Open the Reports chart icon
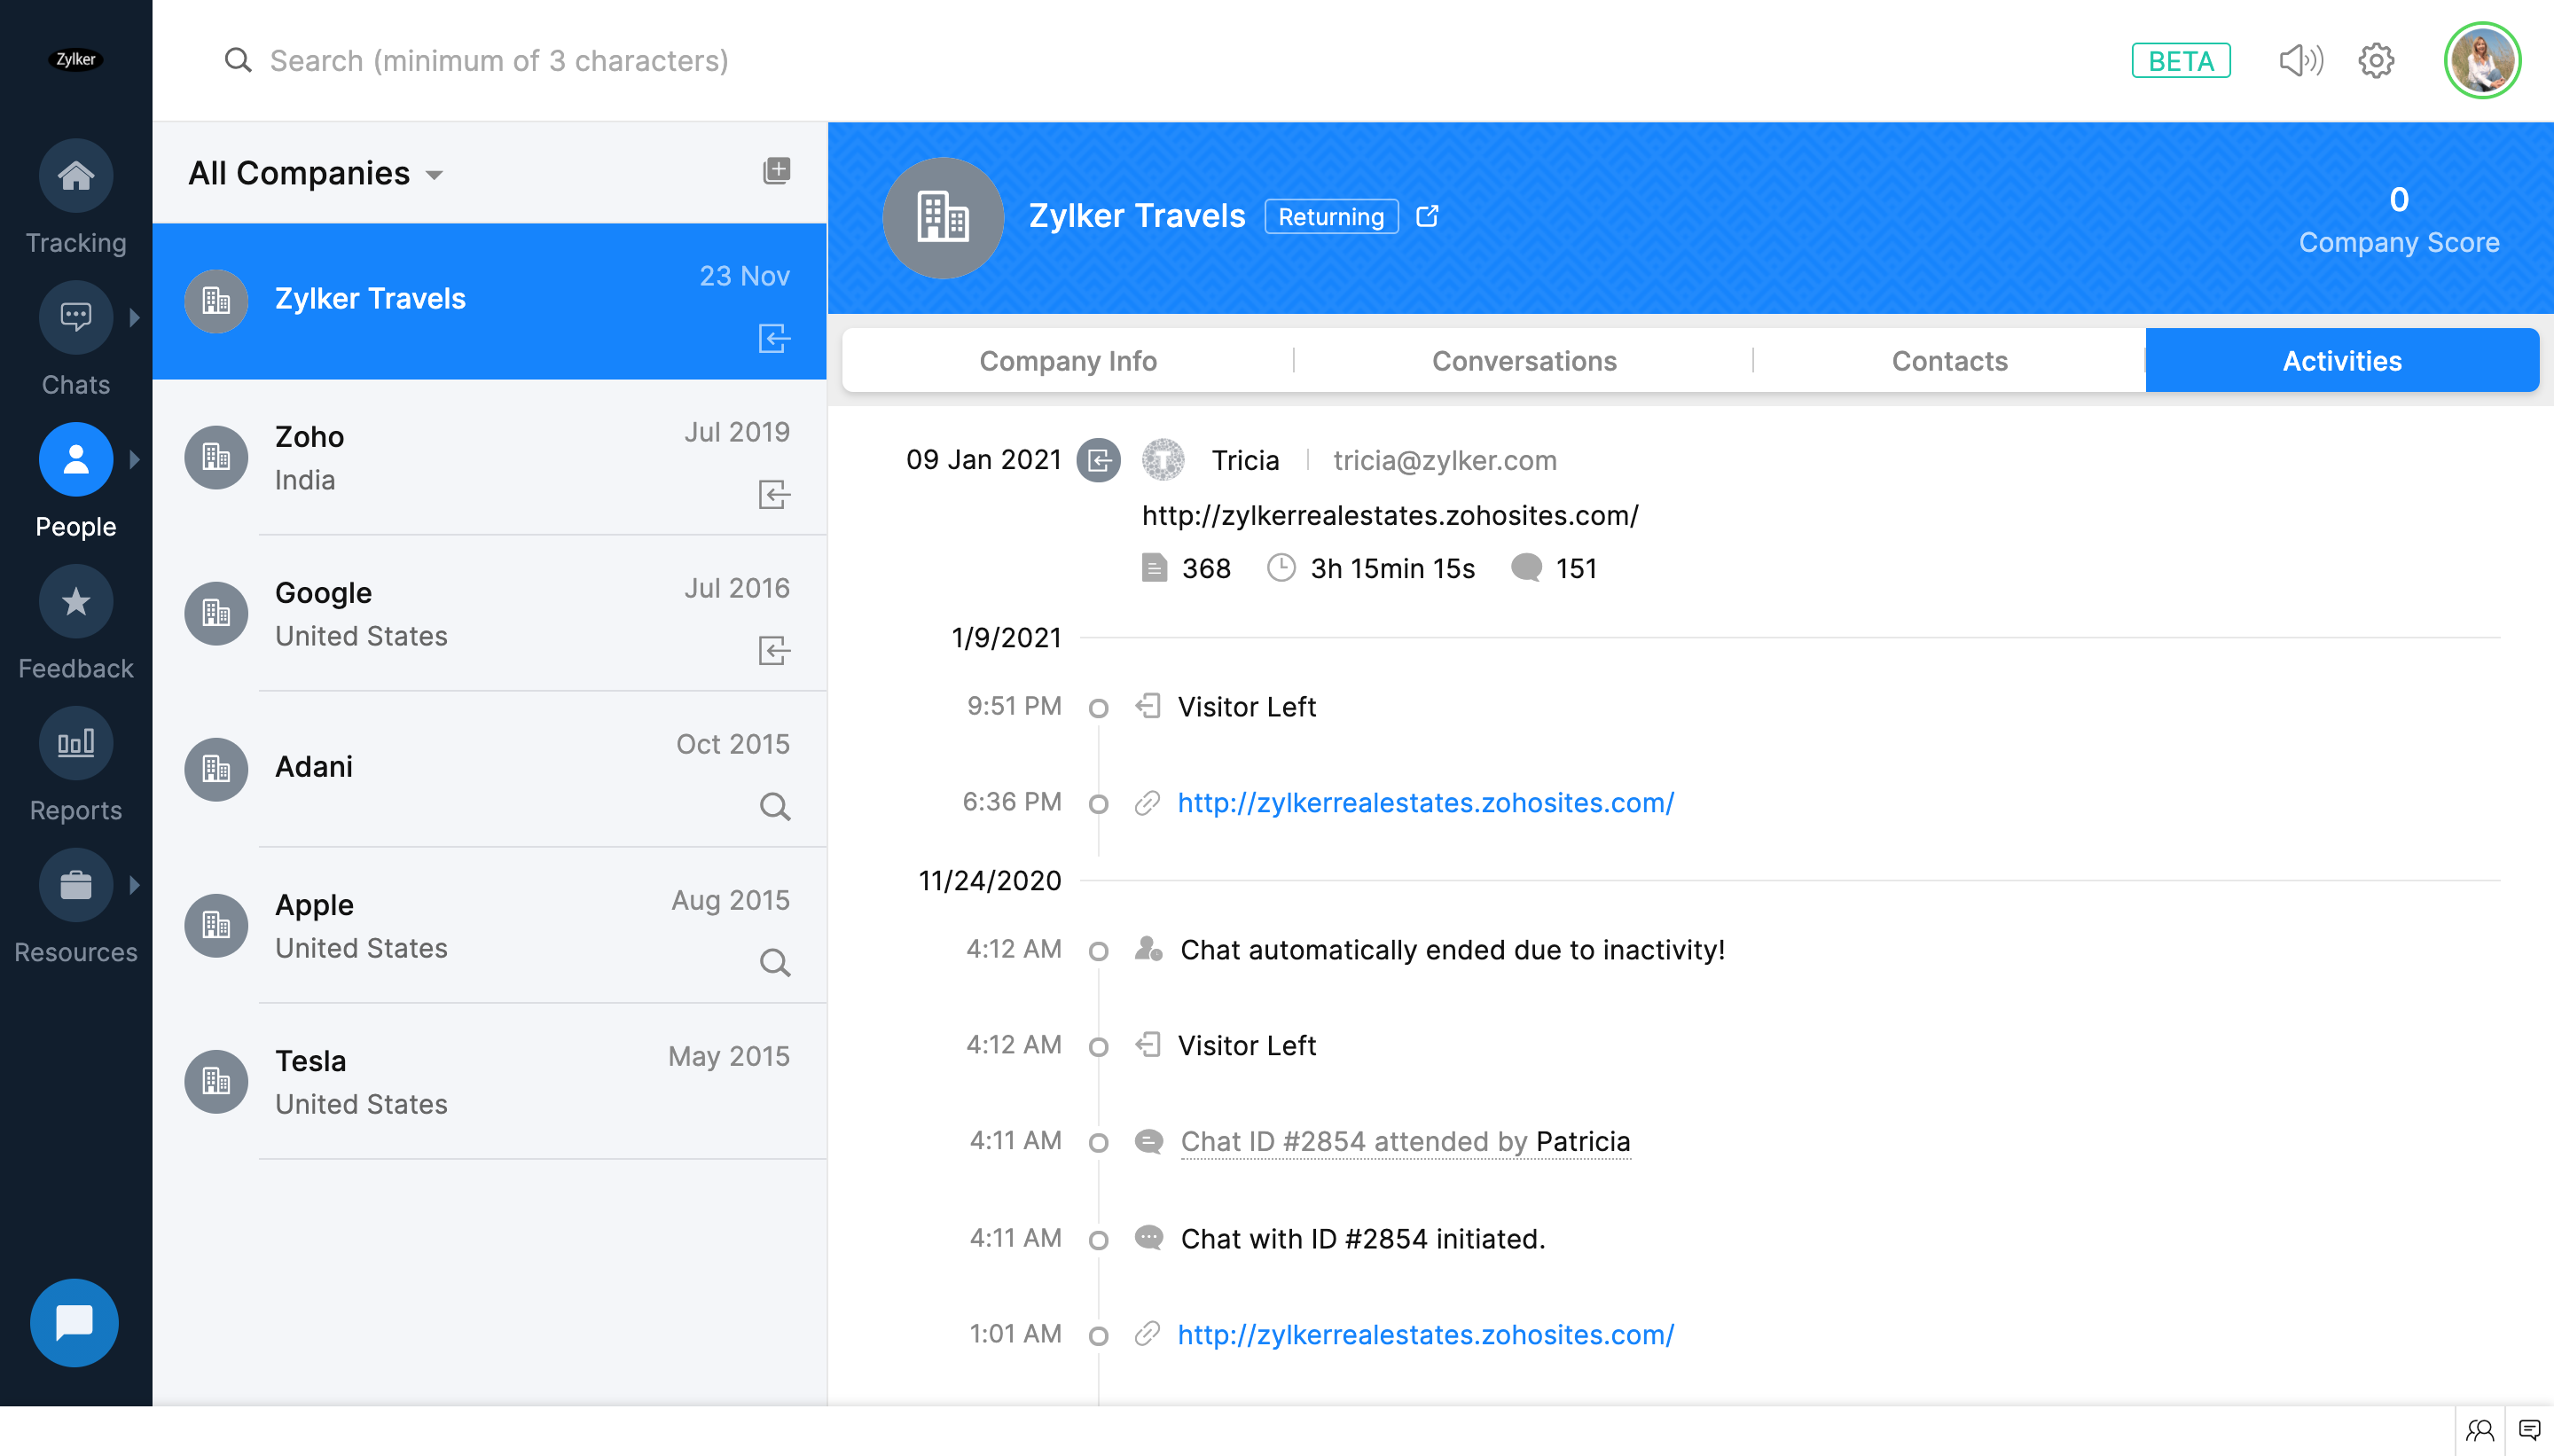The width and height of the screenshot is (2554, 1456). coord(75,744)
